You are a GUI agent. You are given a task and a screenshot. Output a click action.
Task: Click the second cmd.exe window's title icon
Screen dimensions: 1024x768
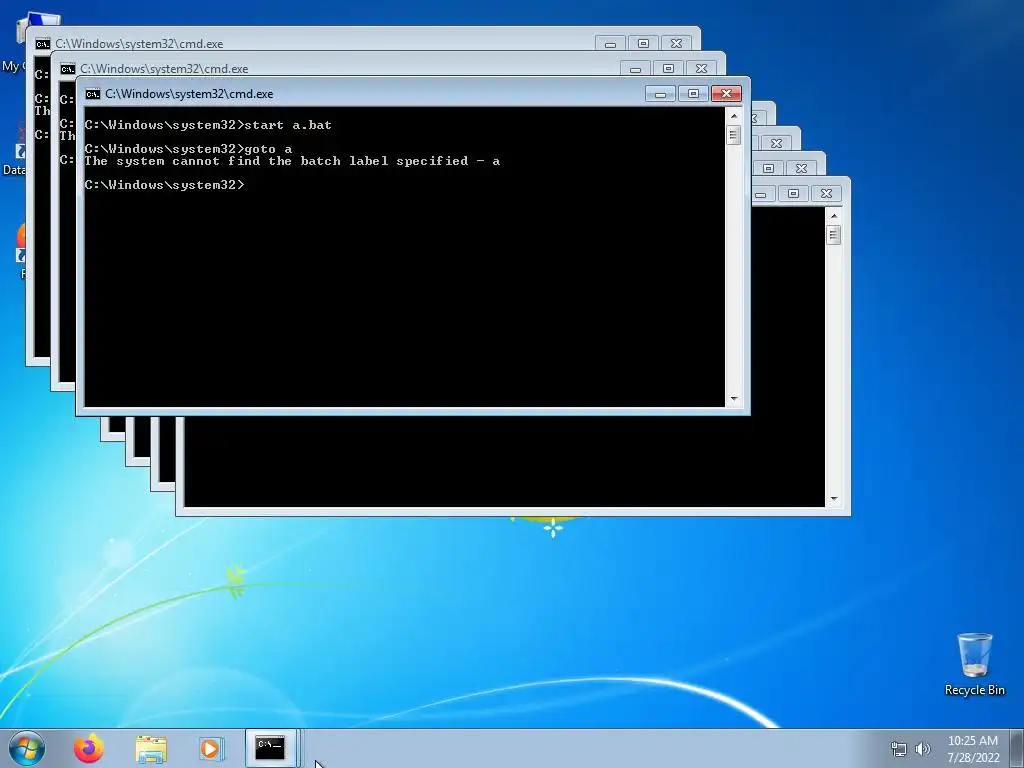pyautogui.click(x=68, y=69)
